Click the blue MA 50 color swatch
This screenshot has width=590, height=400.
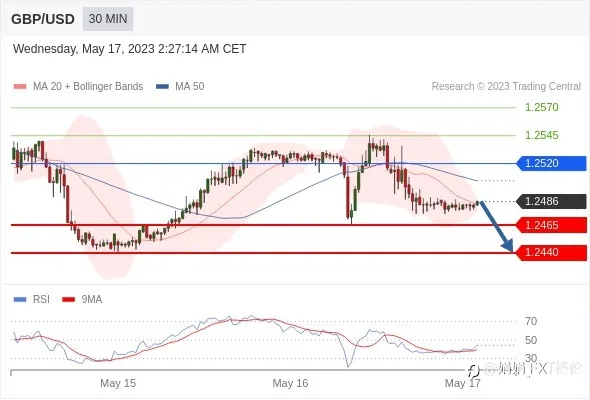pos(163,87)
